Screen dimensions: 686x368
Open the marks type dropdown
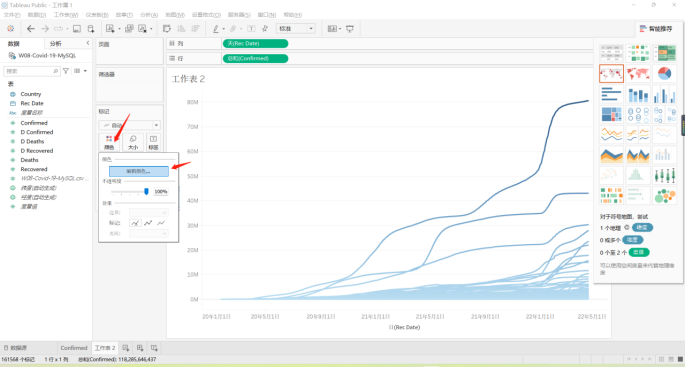point(130,125)
